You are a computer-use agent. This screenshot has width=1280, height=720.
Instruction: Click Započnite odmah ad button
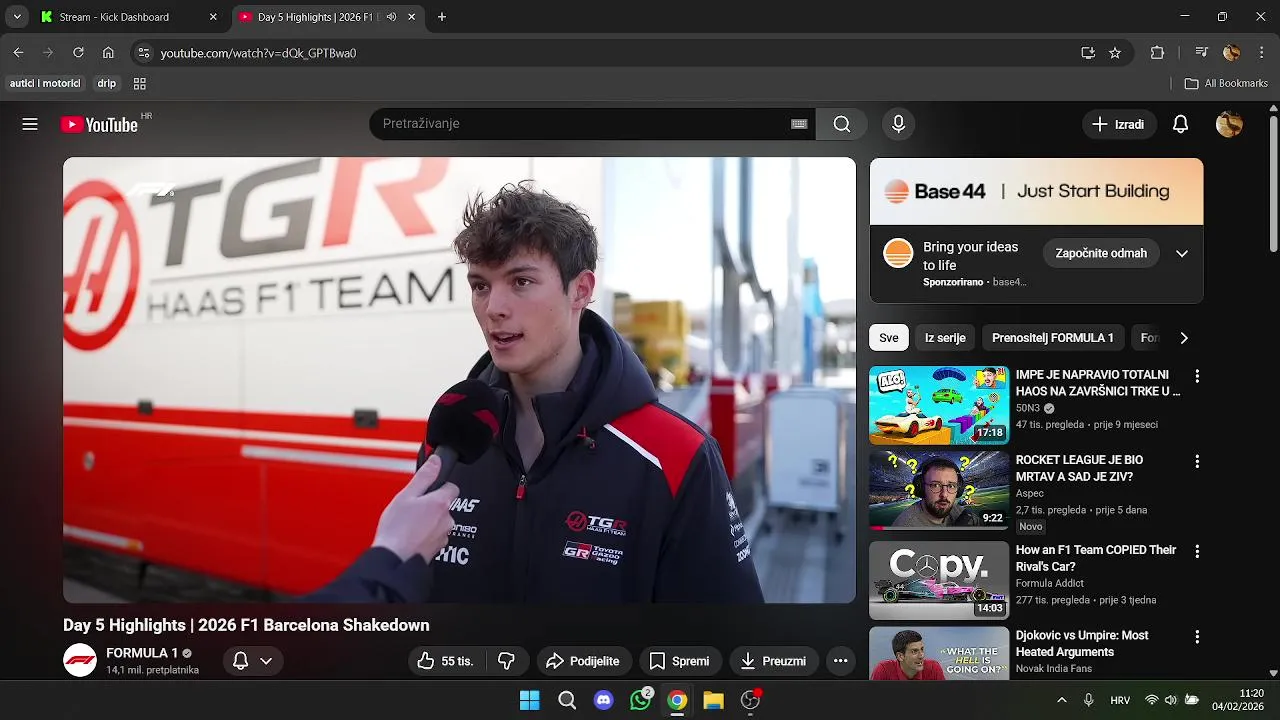pyautogui.click(x=1101, y=253)
